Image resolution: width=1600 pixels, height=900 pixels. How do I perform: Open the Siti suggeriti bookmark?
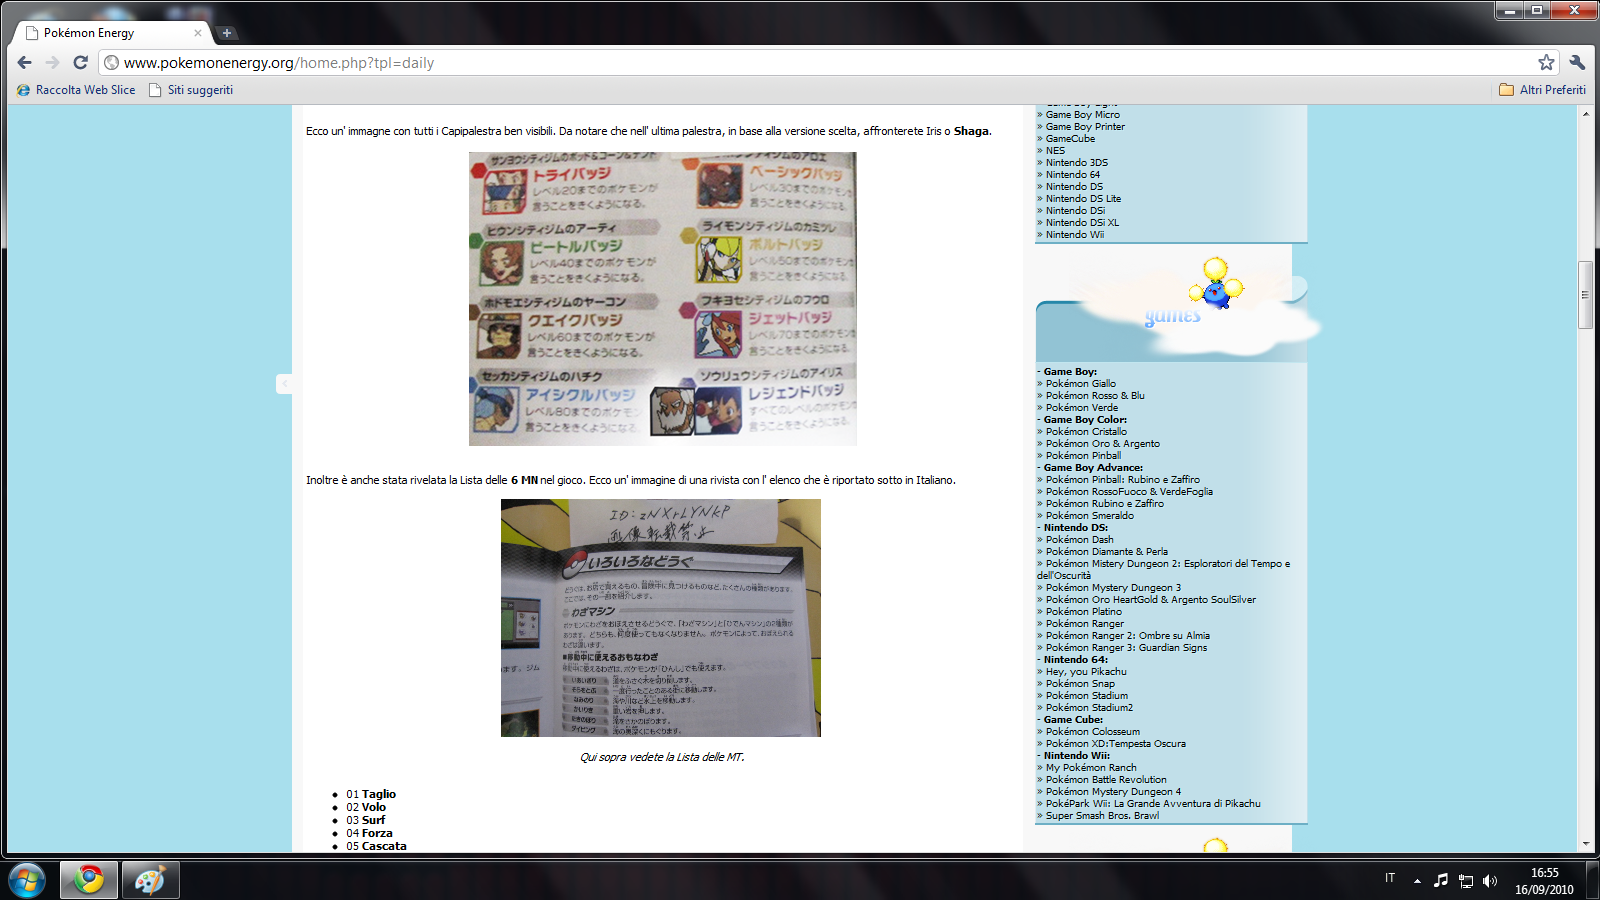190,90
